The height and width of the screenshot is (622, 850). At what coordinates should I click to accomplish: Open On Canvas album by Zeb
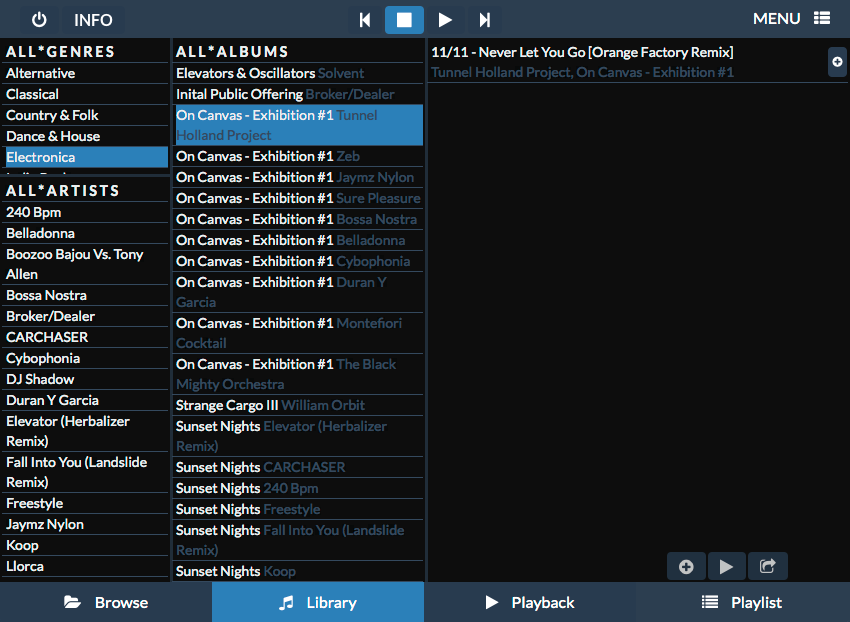click(298, 156)
